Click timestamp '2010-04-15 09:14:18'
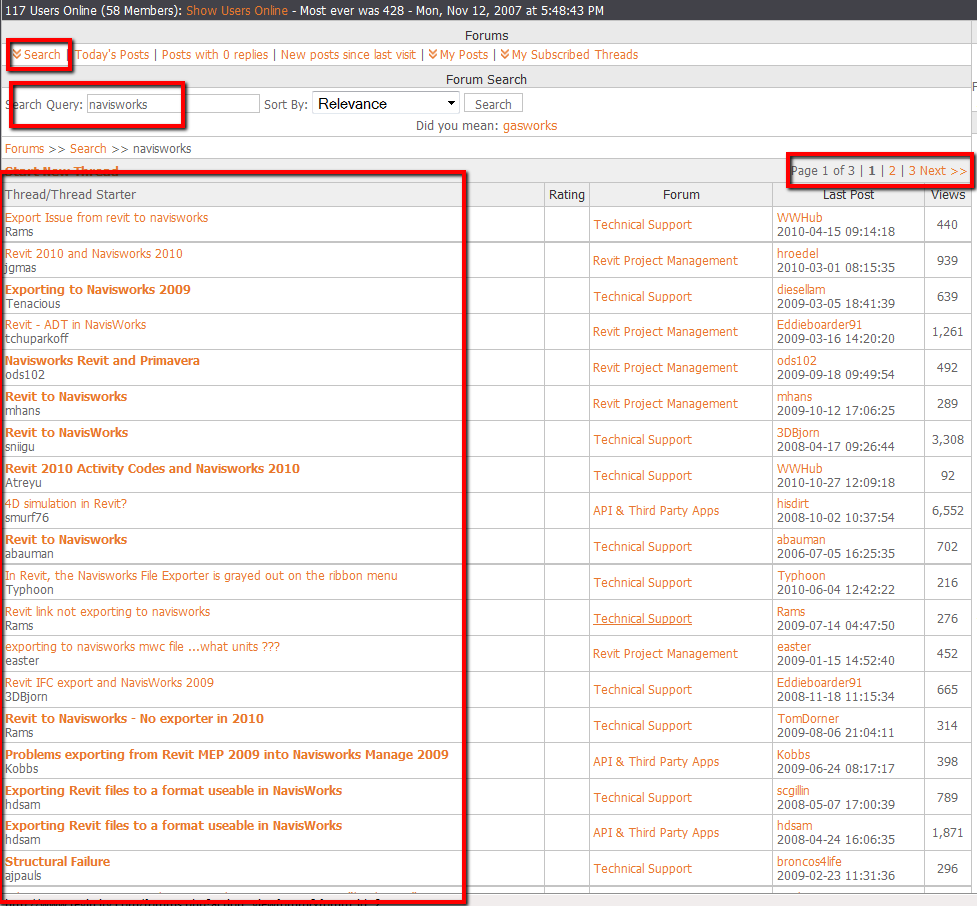 (836, 232)
